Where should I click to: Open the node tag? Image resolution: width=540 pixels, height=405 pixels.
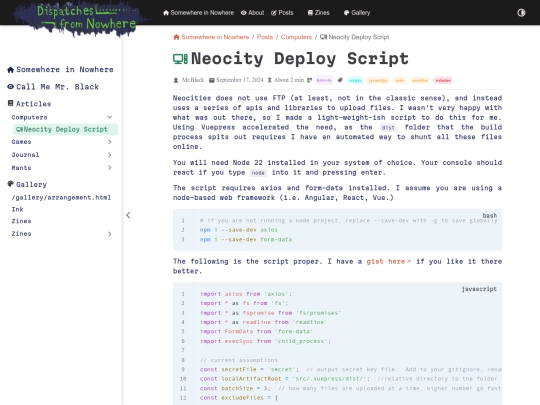pos(399,80)
